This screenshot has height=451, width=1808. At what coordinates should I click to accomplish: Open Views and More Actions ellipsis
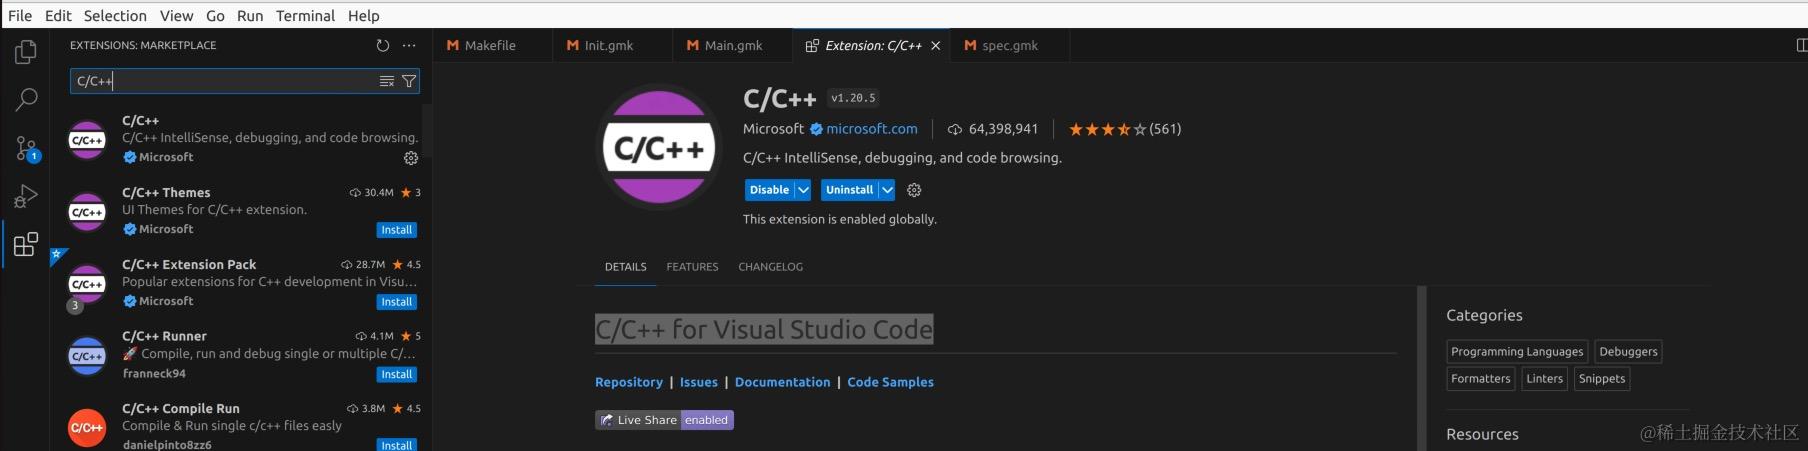[x=409, y=45]
